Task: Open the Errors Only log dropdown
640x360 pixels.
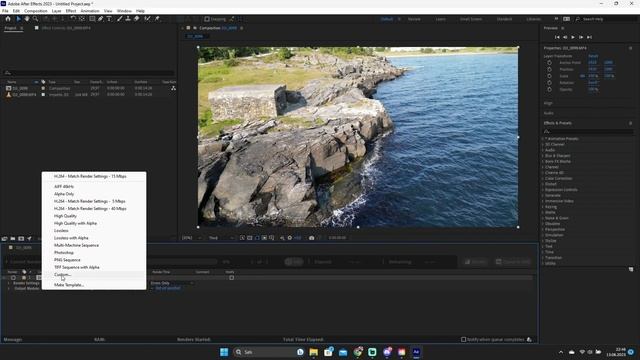Action: (171, 283)
